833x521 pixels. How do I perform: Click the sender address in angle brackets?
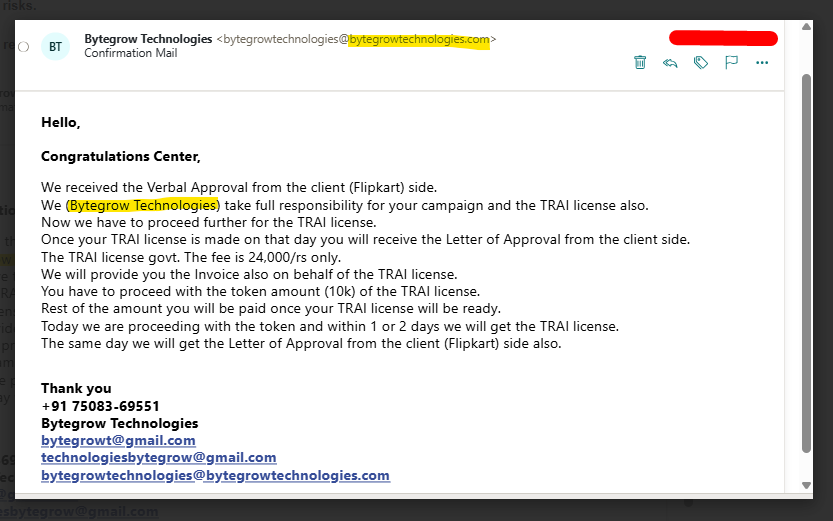tap(356, 39)
